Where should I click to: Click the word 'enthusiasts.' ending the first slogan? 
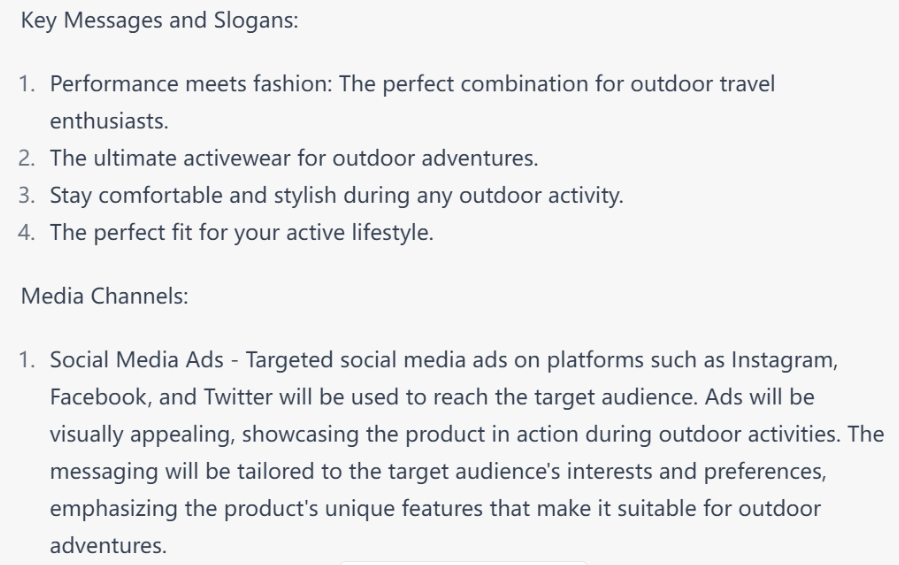109,121
